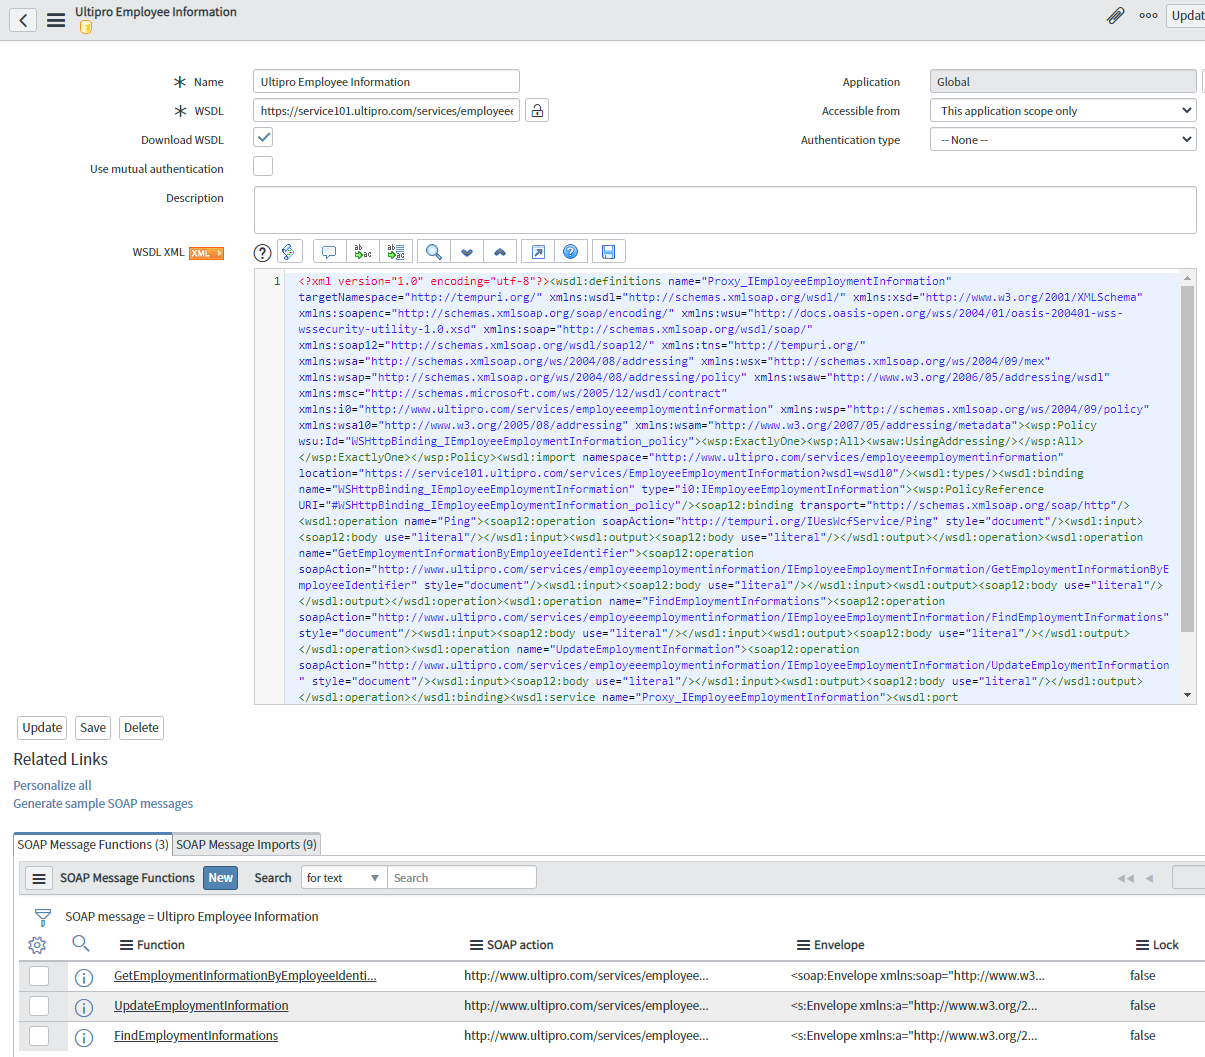Unlock the WSDL field via padlock icon
Viewport: 1205px width, 1057px height.
tap(537, 110)
